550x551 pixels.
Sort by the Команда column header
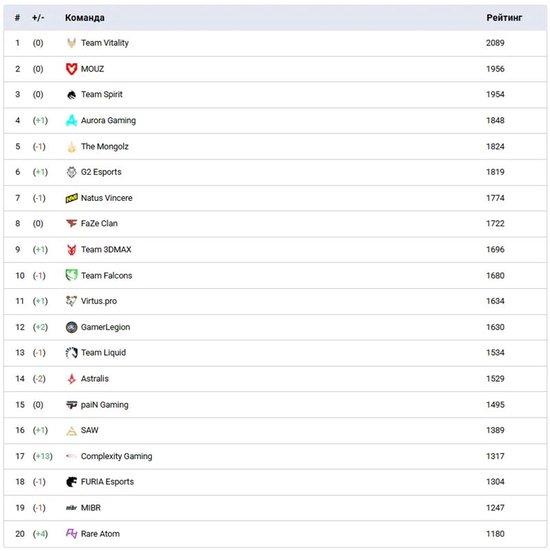point(85,18)
